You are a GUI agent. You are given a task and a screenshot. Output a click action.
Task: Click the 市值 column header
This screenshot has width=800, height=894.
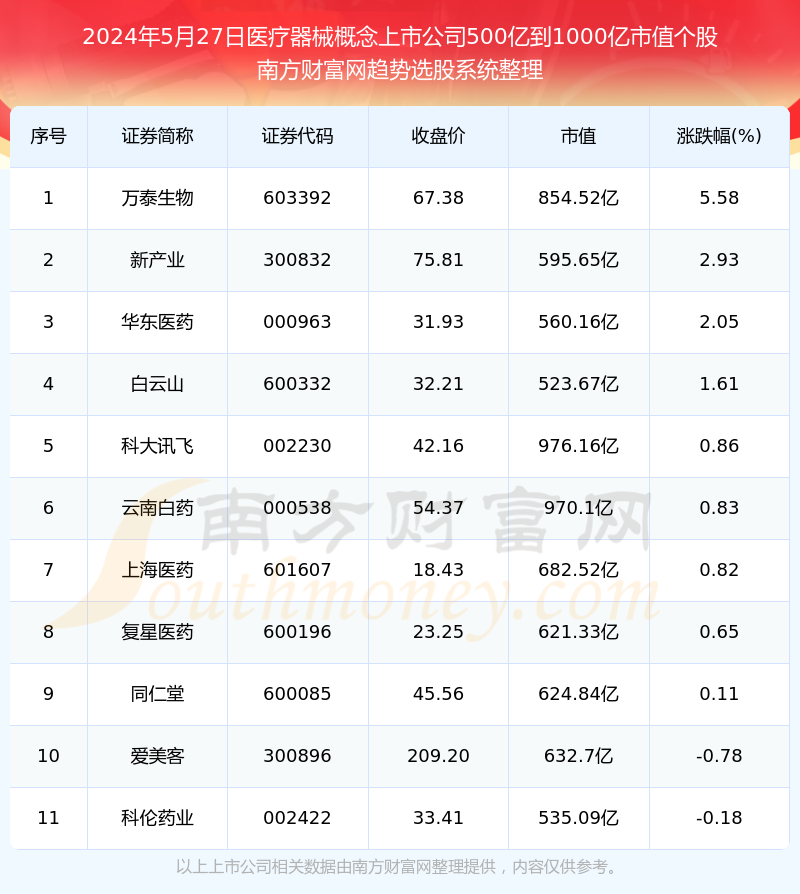tap(579, 136)
